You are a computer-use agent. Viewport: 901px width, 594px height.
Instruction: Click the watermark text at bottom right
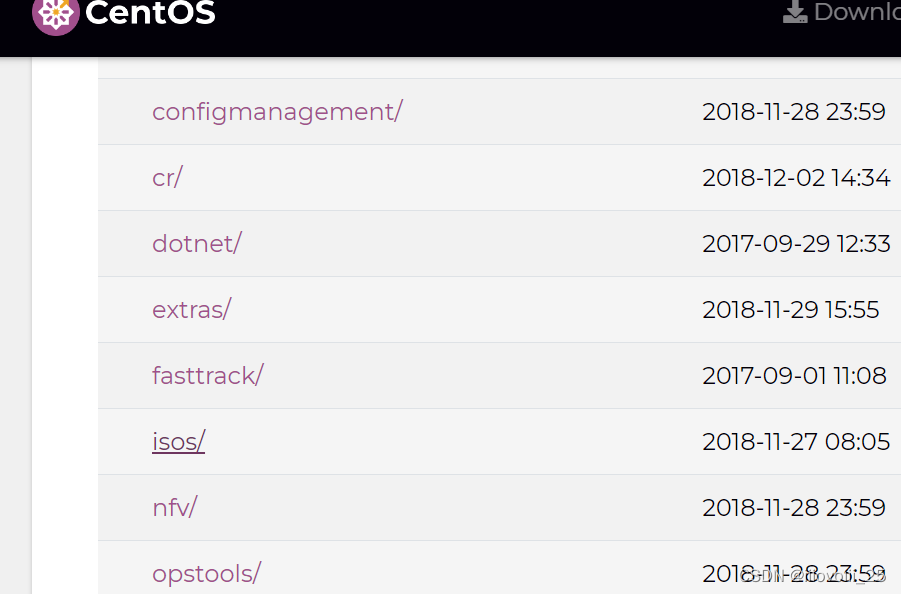coord(815,577)
